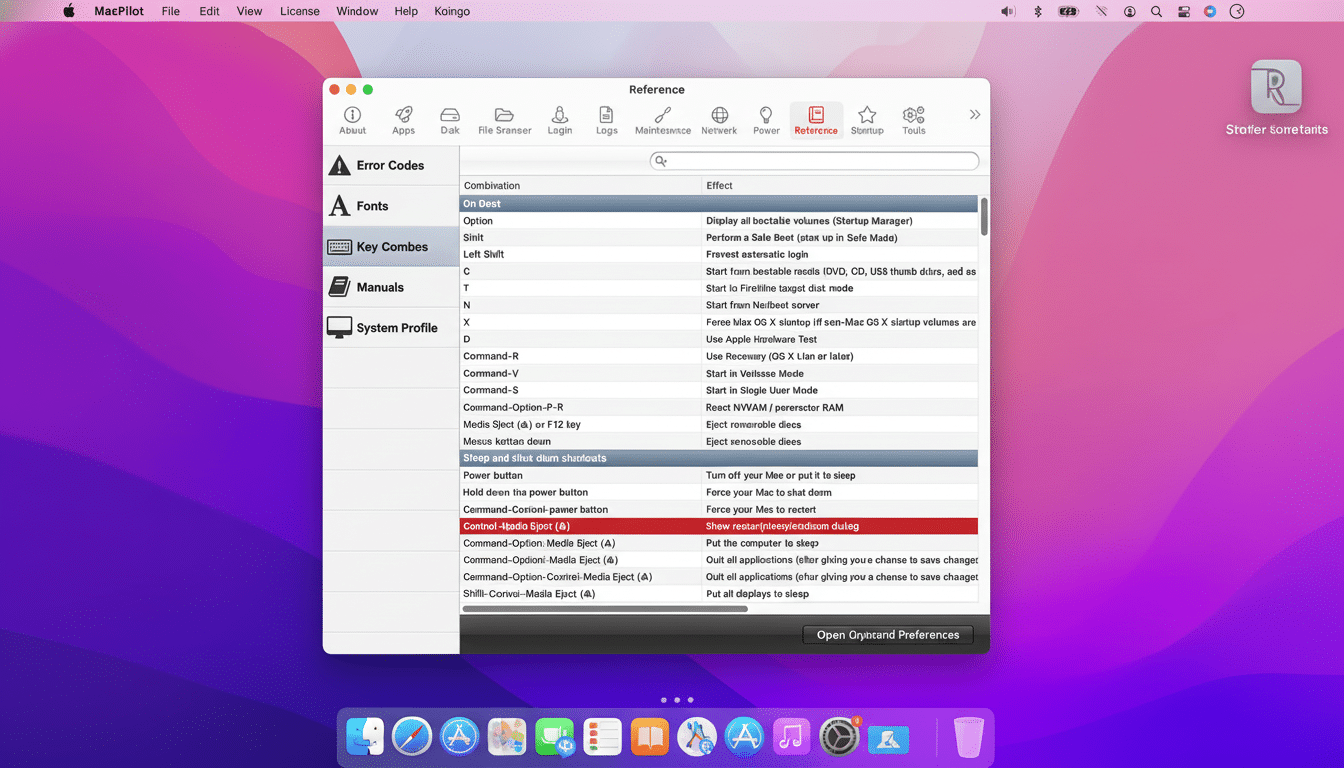Select the Command-R table row

pyautogui.click(x=600, y=355)
